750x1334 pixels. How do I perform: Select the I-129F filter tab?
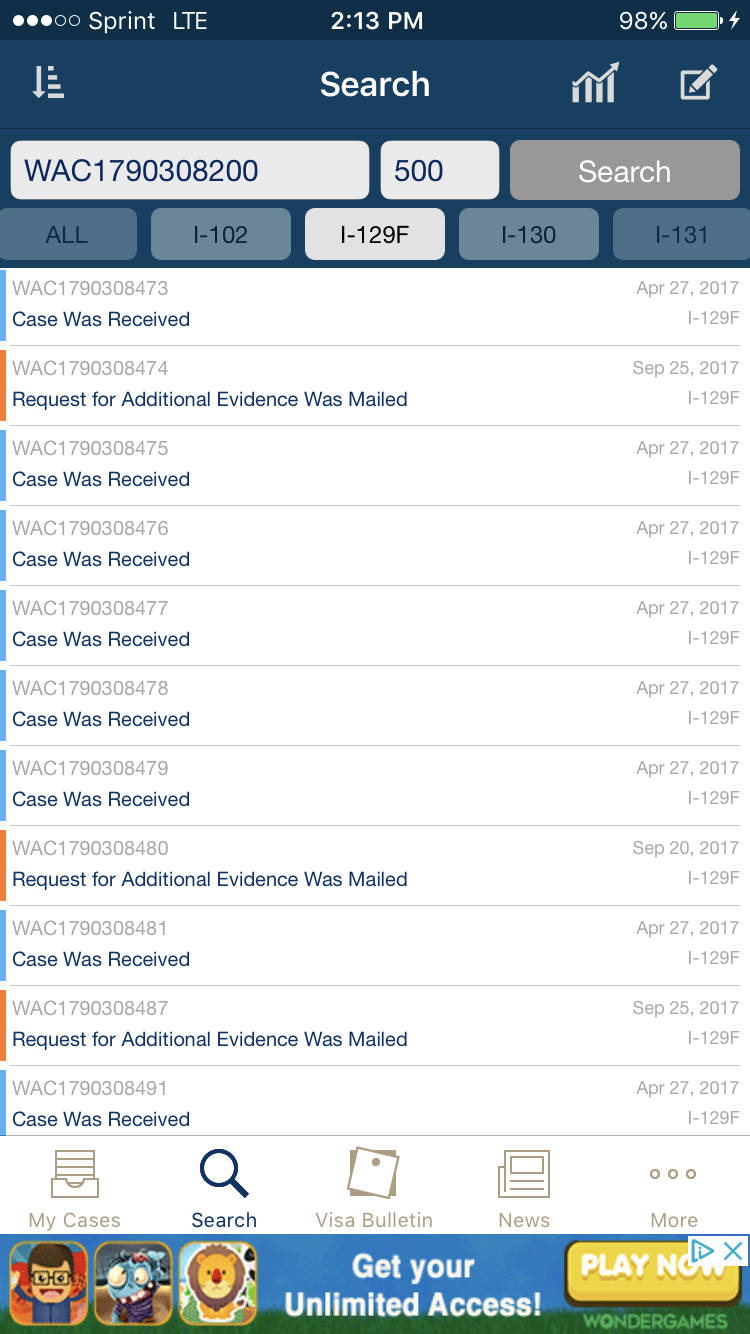pos(375,235)
